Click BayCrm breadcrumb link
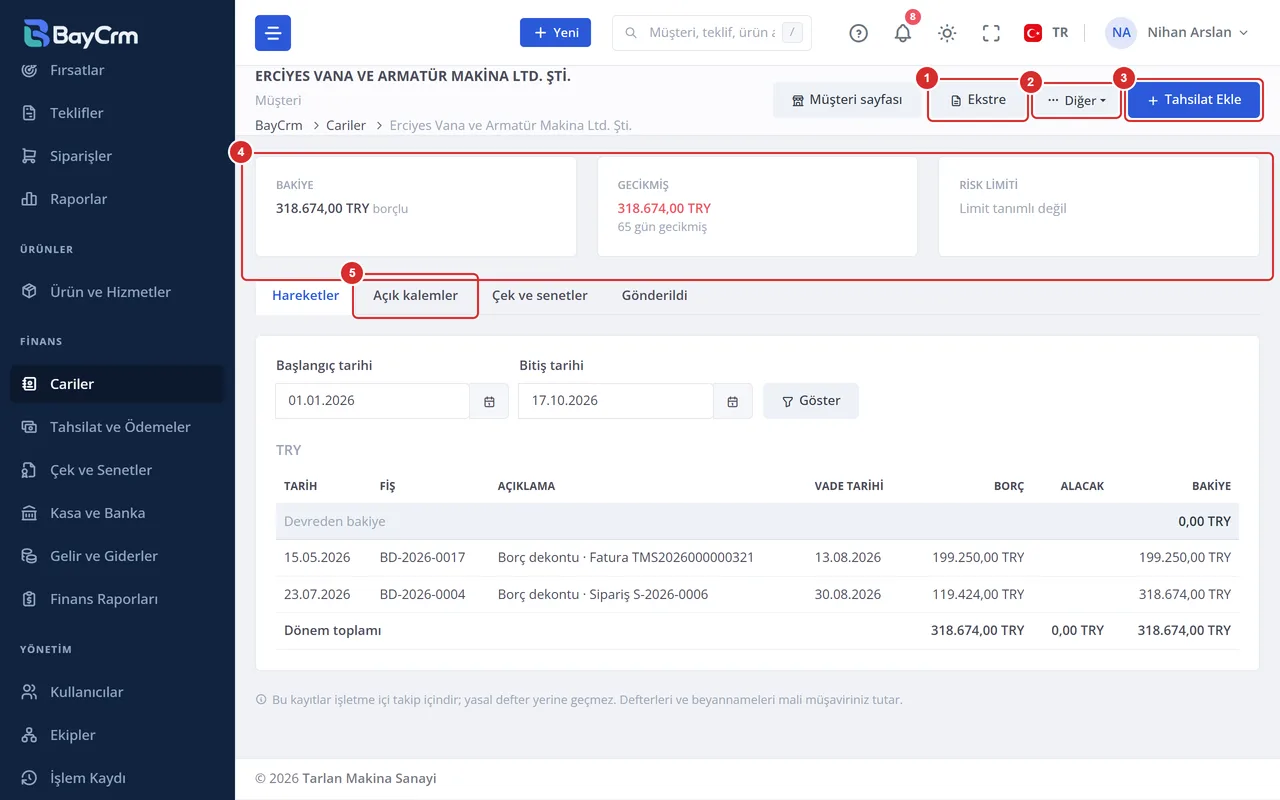The height and width of the screenshot is (800, 1280). [279, 126]
